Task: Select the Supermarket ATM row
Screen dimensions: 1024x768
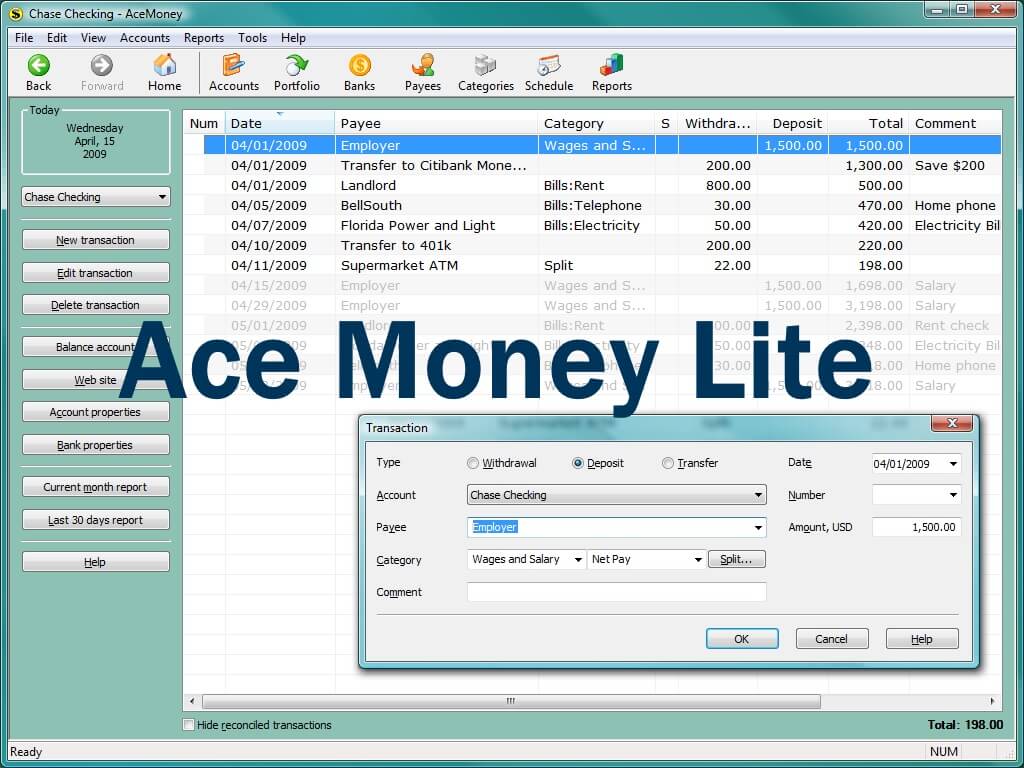Action: click(x=592, y=265)
